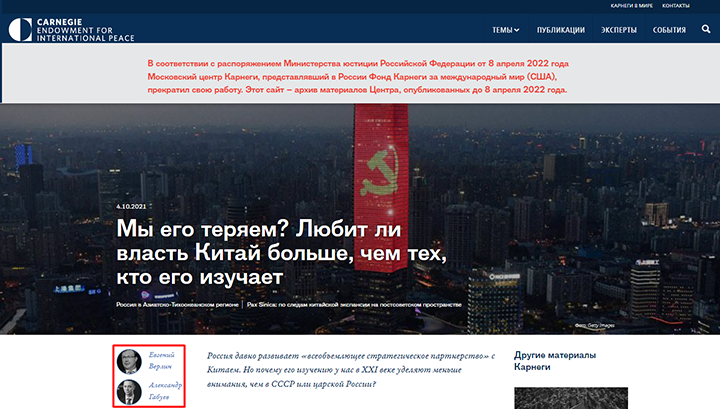Click Евгений Верлин's author photo
The image size is (720, 409).
point(128,362)
